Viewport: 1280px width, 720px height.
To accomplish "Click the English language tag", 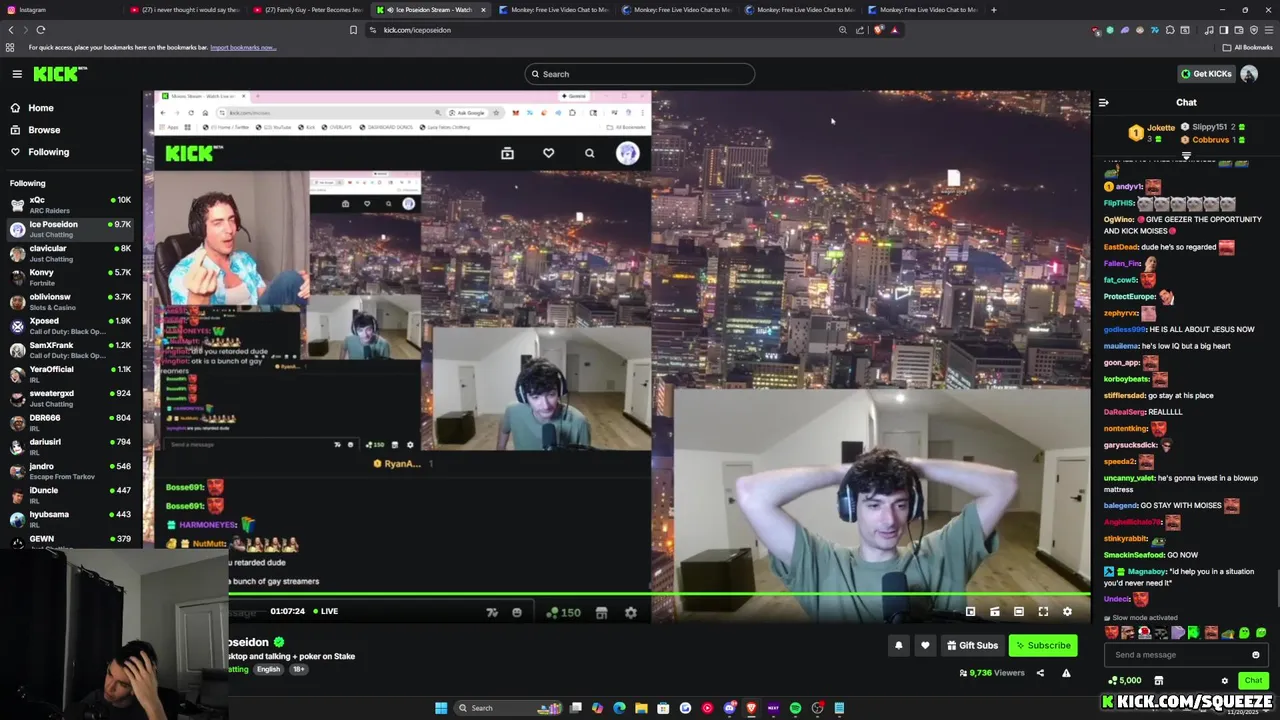I will [268, 669].
